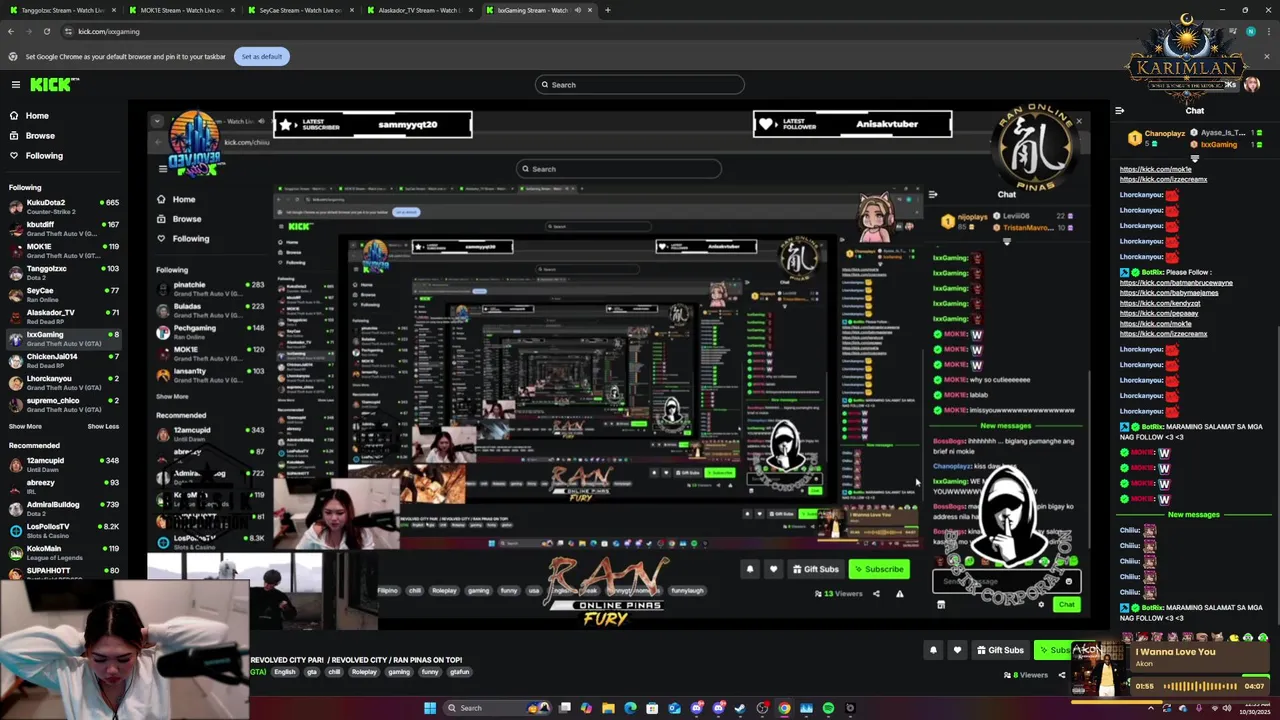Click the main stream bell notification icon
This screenshot has height=720, width=1280.
point(933,650)
